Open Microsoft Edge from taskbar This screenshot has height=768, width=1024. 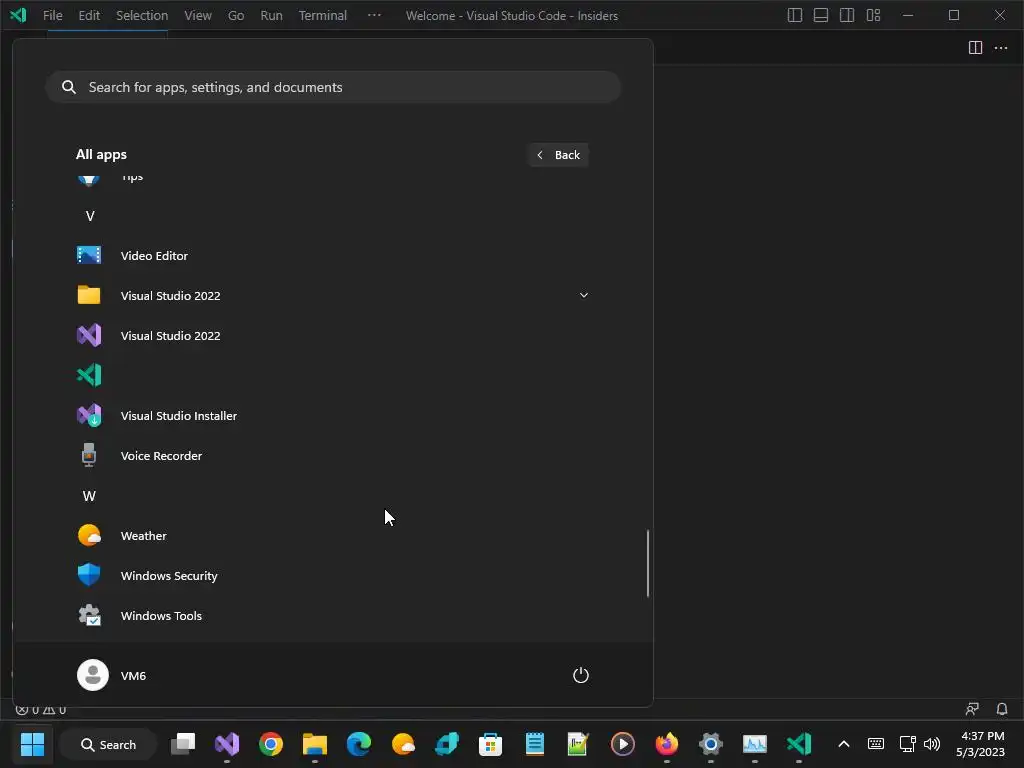pyautogui.click(x=359, y=744)
